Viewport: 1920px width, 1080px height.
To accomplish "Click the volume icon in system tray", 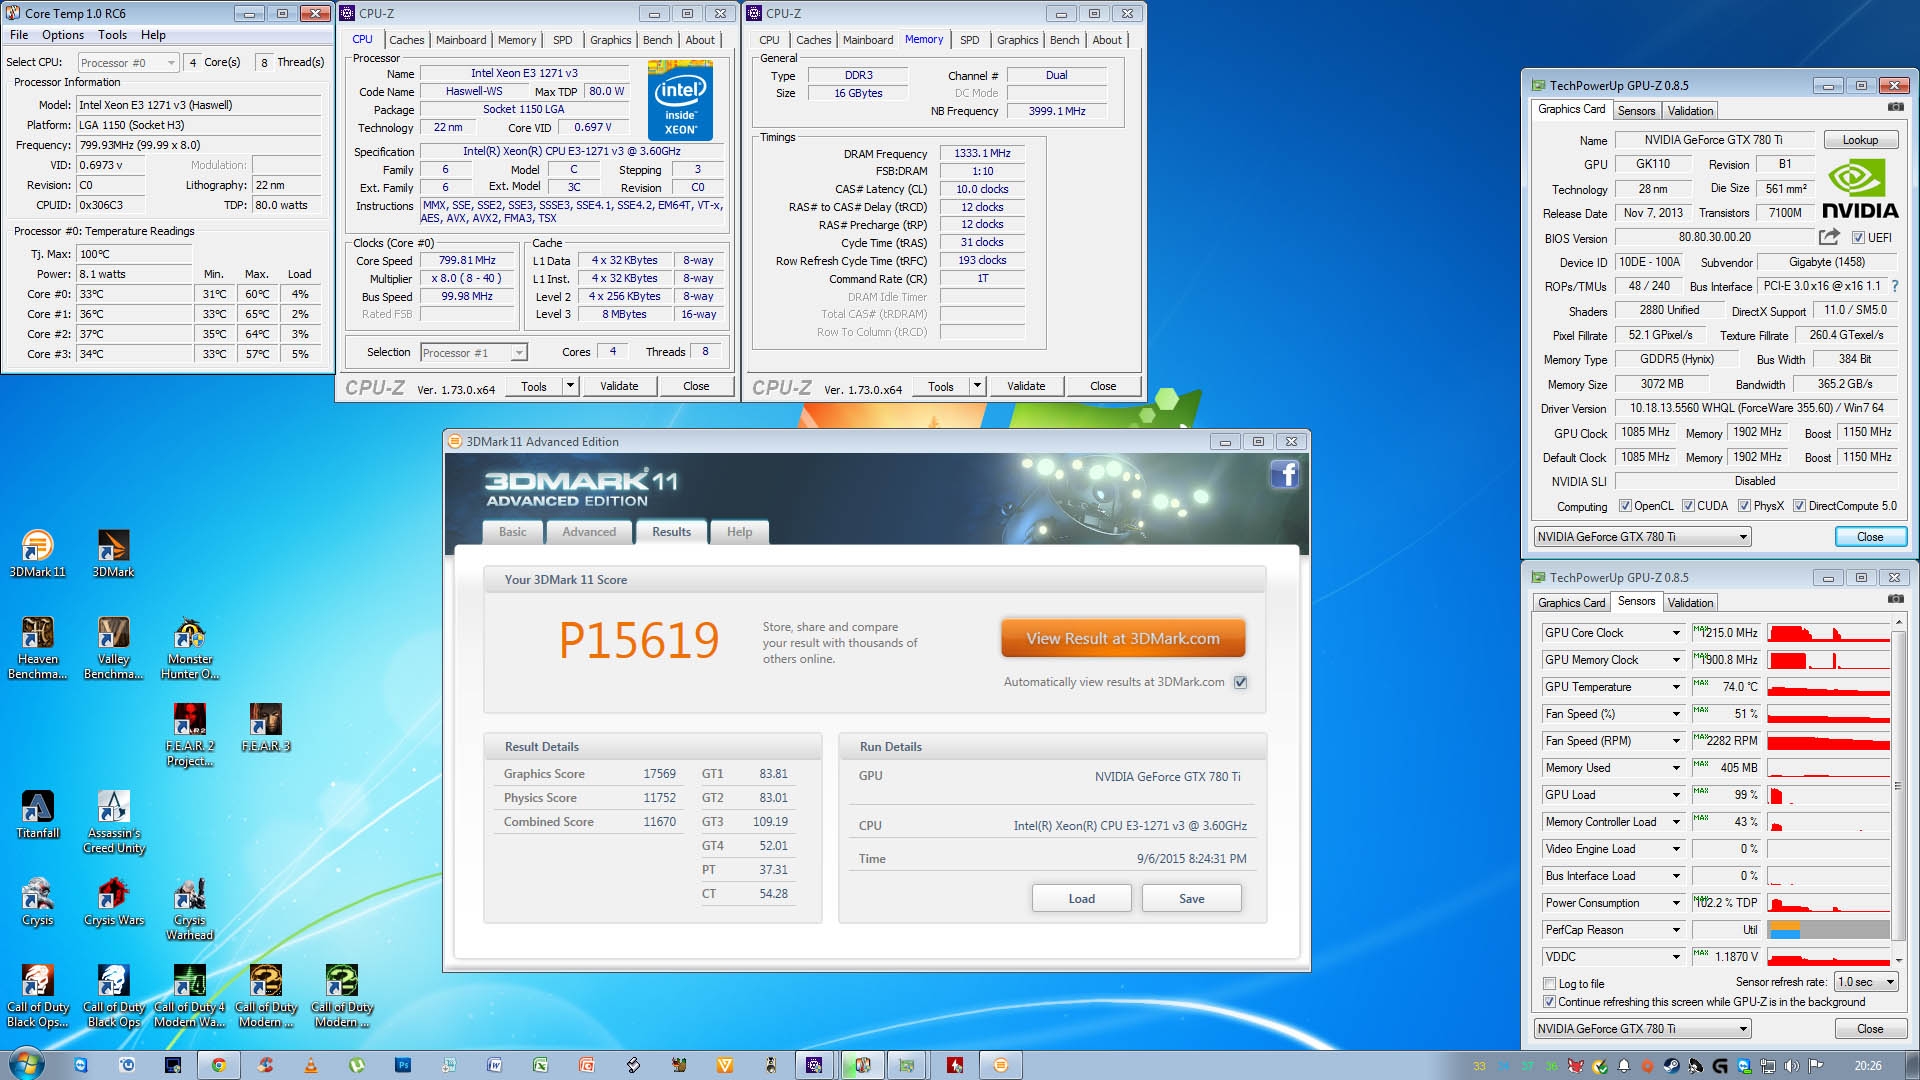I will [x=1792, y=1066].
